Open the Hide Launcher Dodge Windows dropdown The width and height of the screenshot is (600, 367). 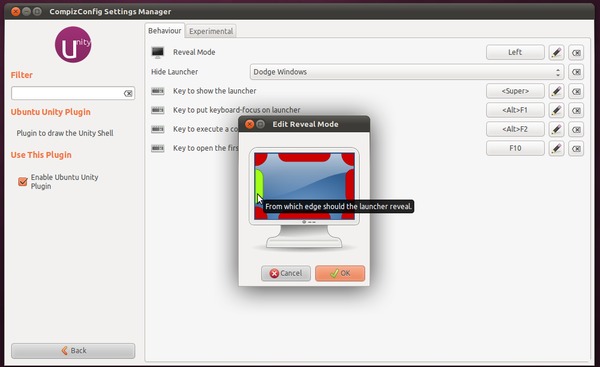tap(407, 72)
